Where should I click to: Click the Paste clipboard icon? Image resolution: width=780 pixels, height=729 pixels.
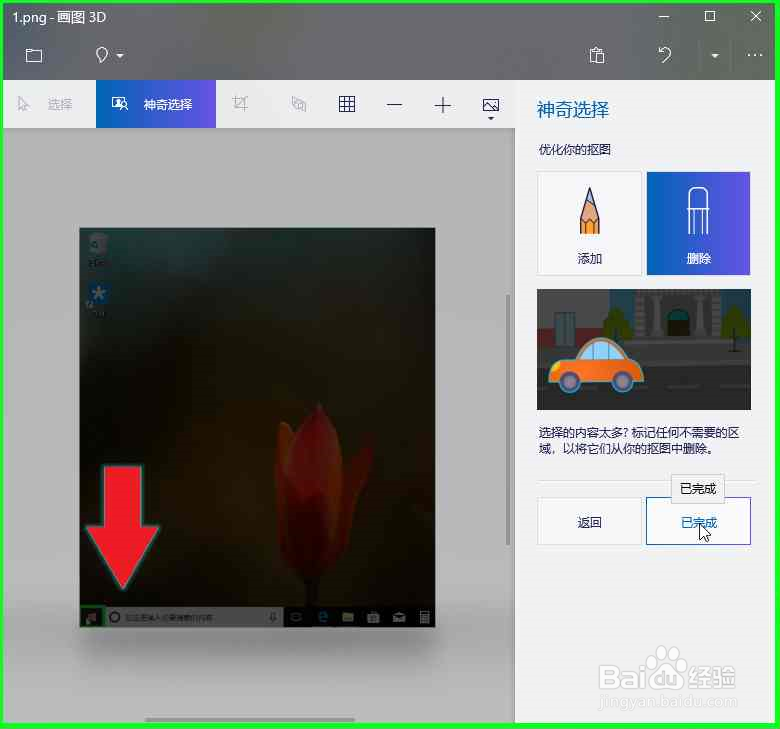(597, 55)
